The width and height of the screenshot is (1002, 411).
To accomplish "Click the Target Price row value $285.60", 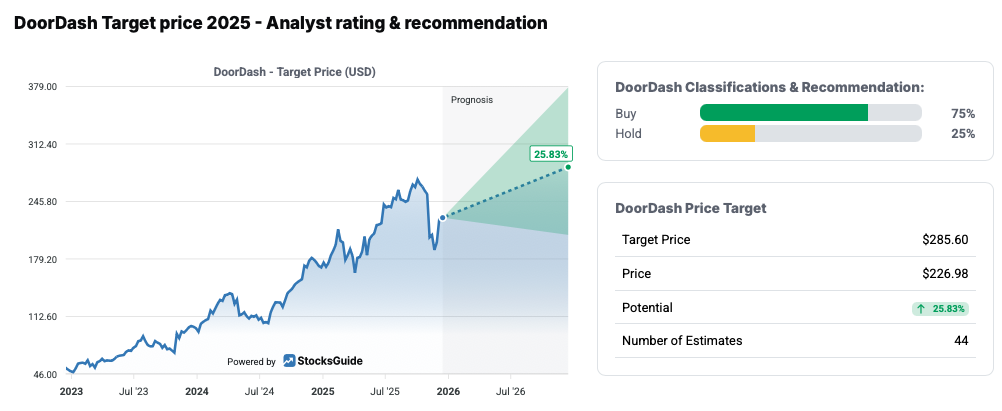I will point(944,240).
